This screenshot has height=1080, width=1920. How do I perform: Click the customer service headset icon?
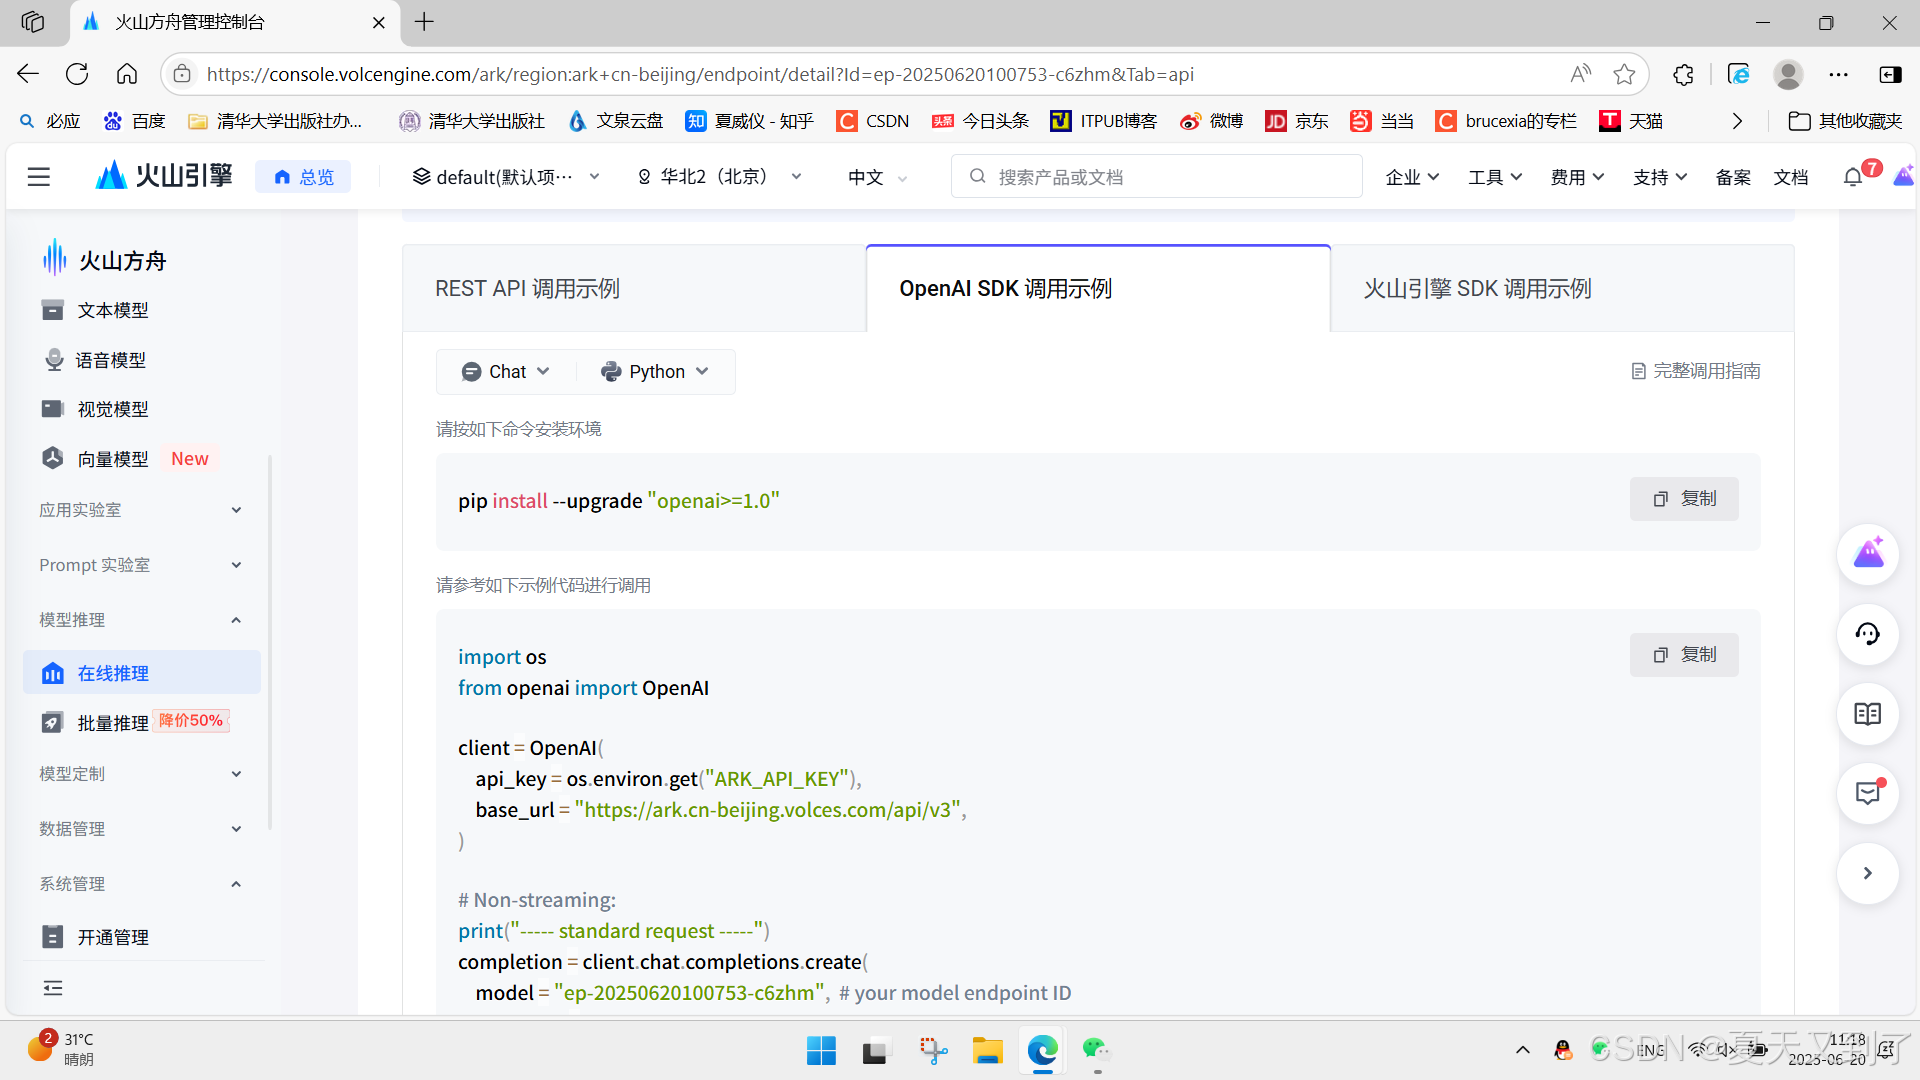pos(1867,634)
